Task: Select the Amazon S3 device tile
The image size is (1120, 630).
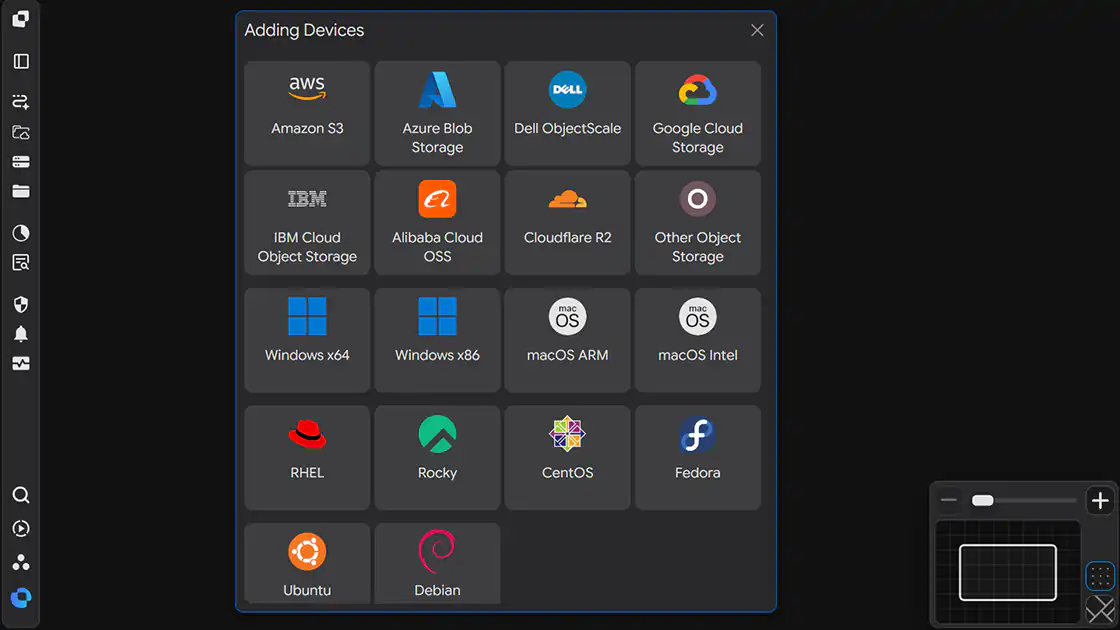Action: point(307,113)
